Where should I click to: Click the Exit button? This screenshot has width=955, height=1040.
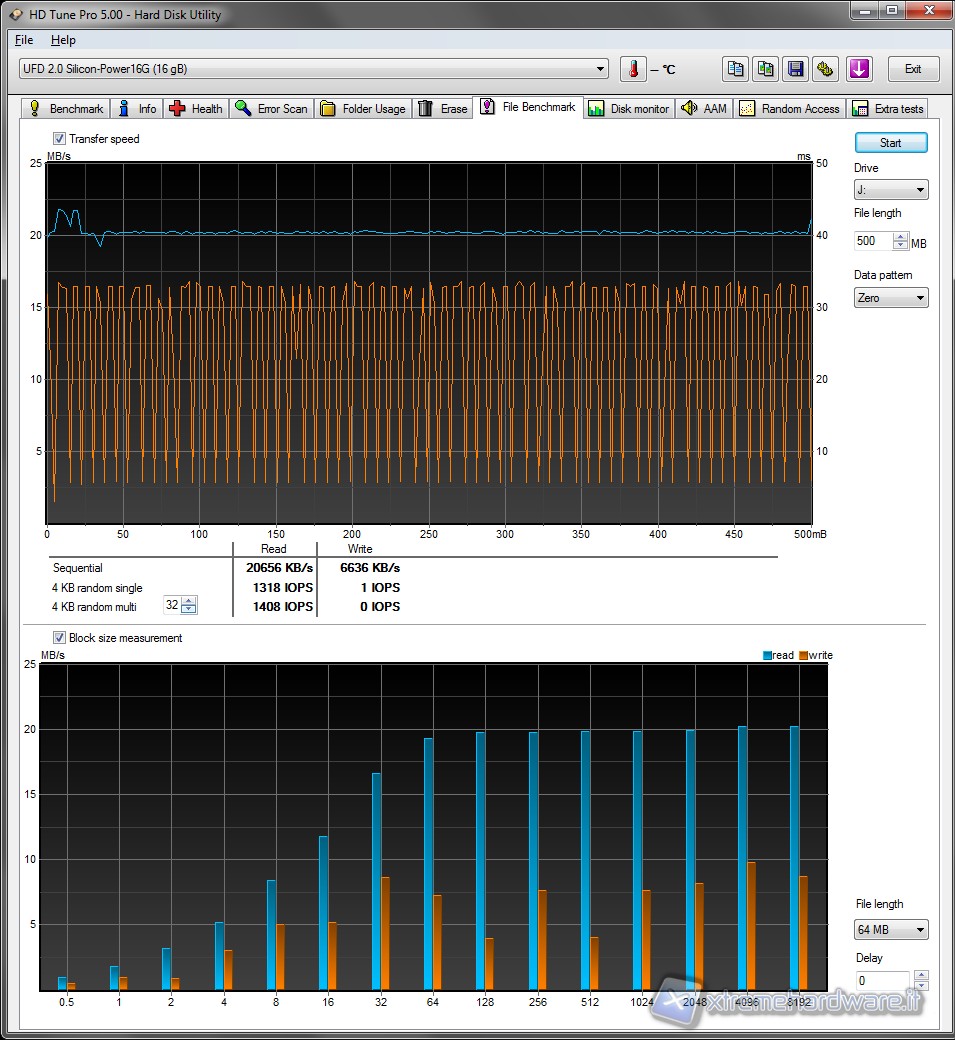point(912,69)
